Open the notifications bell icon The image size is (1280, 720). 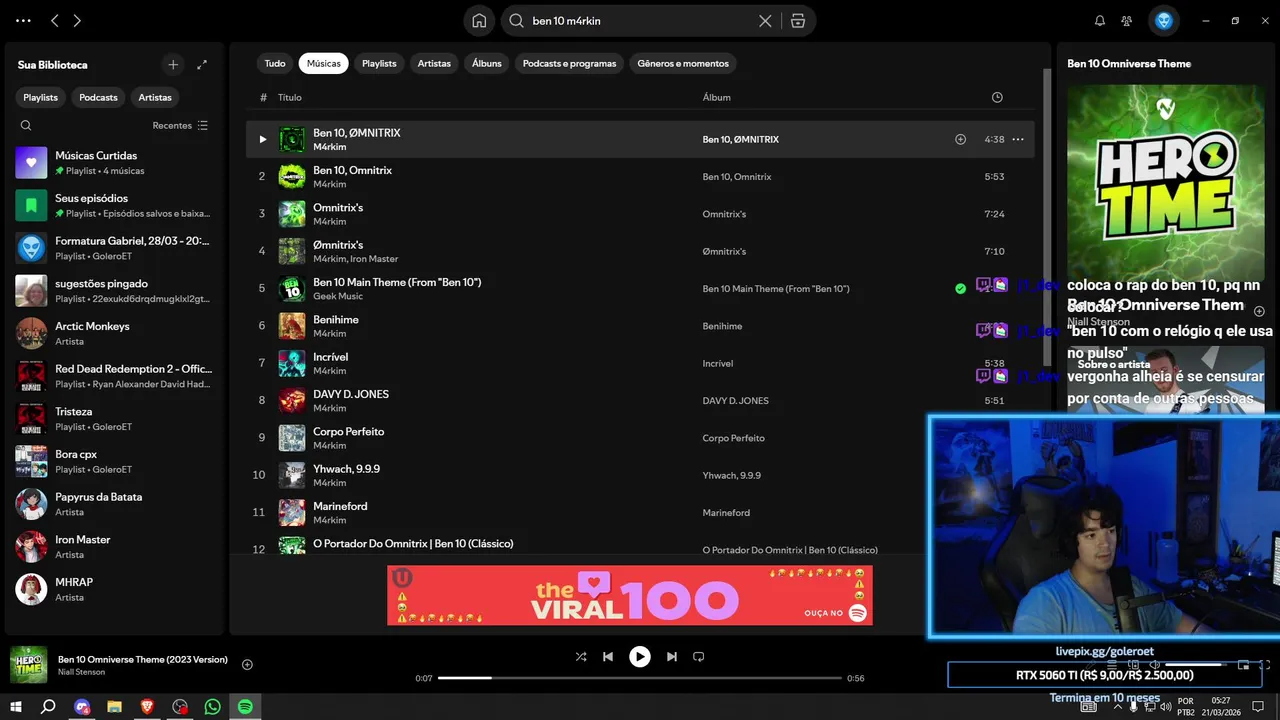click(x=1100, y=21)
